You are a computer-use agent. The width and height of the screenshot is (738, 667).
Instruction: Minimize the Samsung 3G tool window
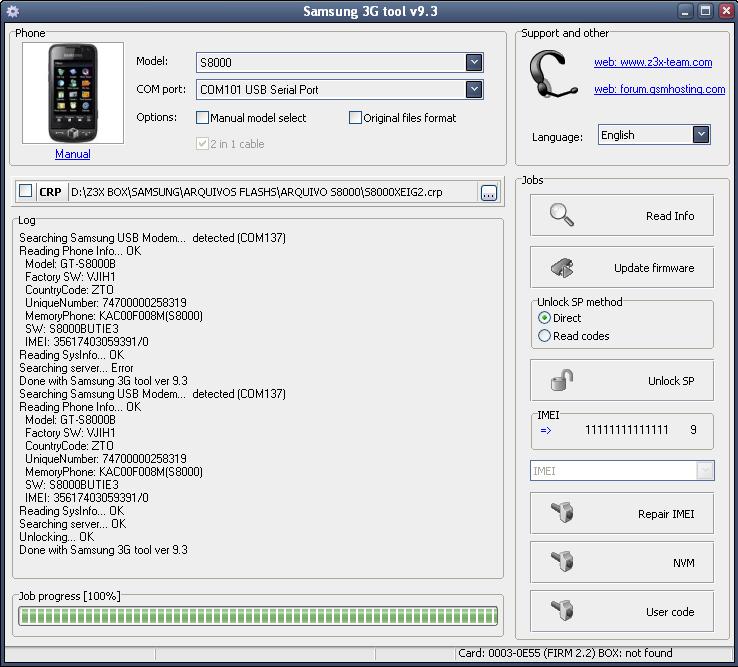coord(685,11)
